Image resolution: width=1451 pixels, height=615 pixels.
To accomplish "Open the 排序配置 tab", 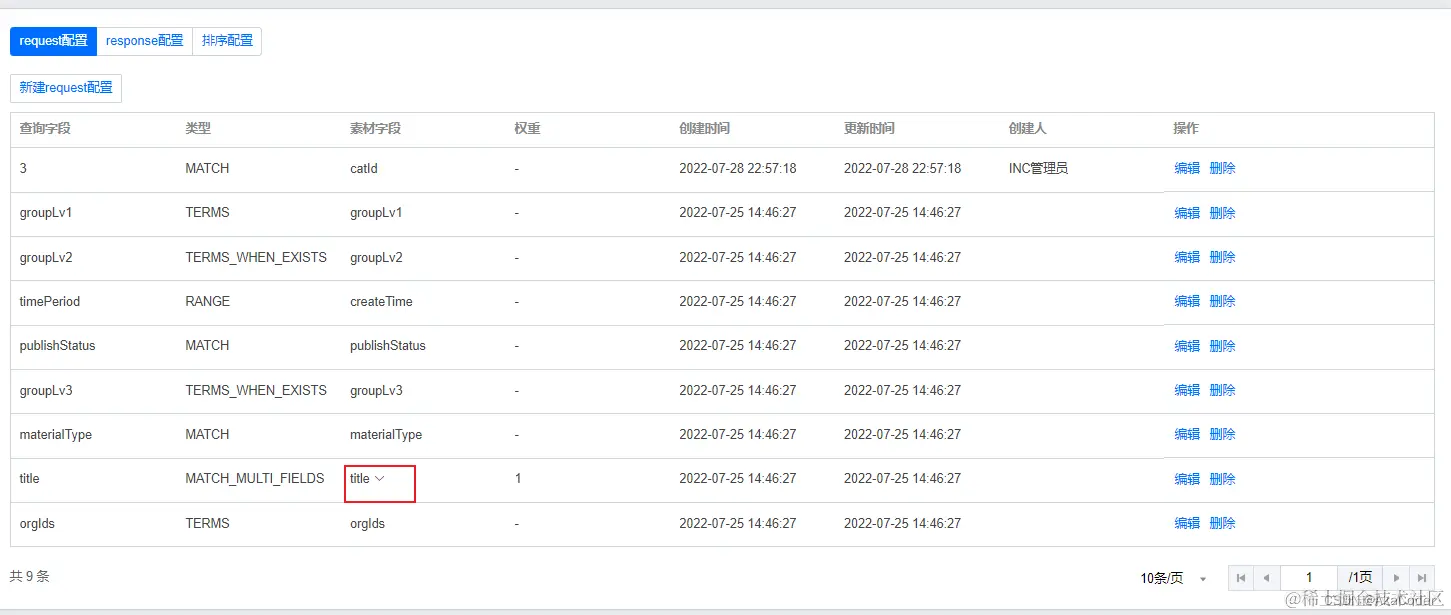I will [x=227, y=41].
